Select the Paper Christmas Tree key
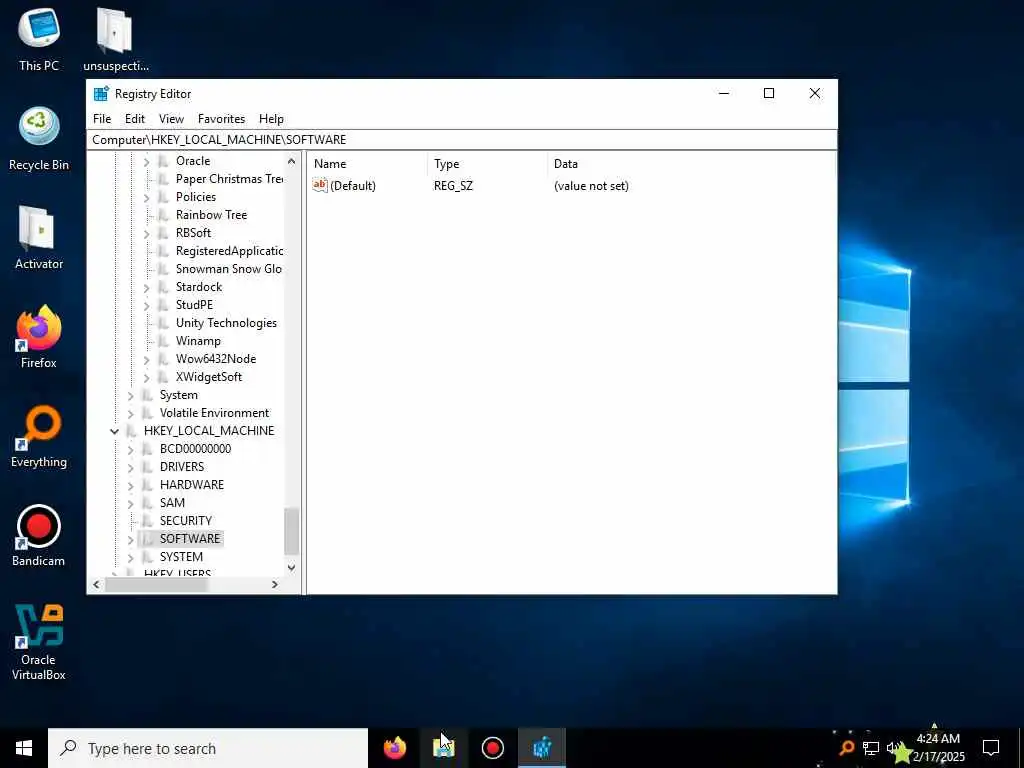The image size is (1024, 768). tap(229, 179)
